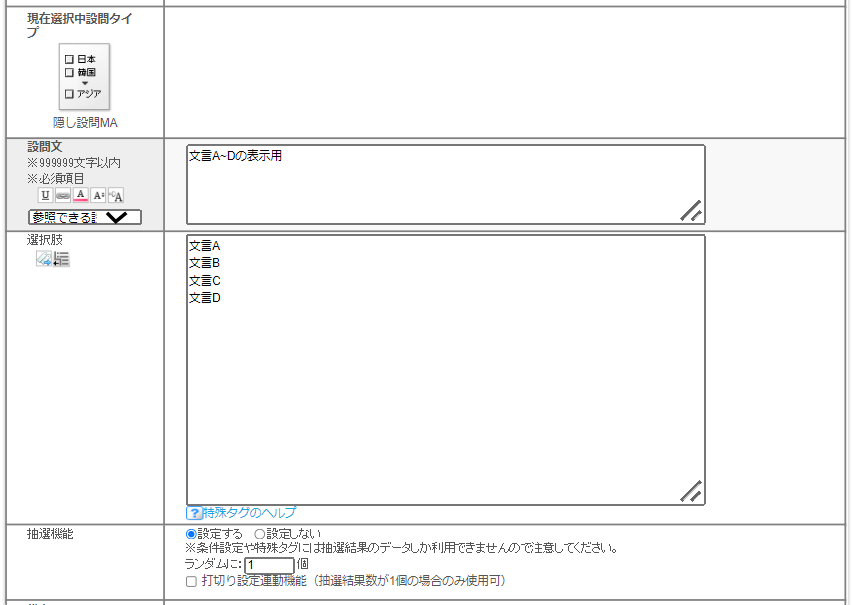
Task: Click the question mark help icon
Action: [x=194, y=513]
